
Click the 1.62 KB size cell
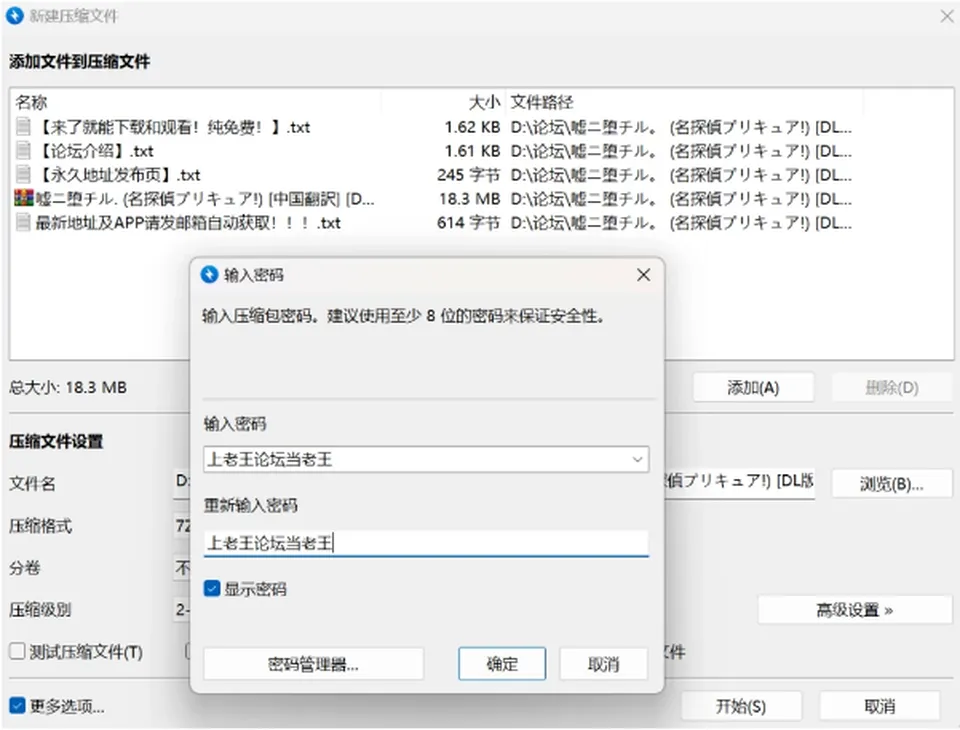[x=472, y=127]
